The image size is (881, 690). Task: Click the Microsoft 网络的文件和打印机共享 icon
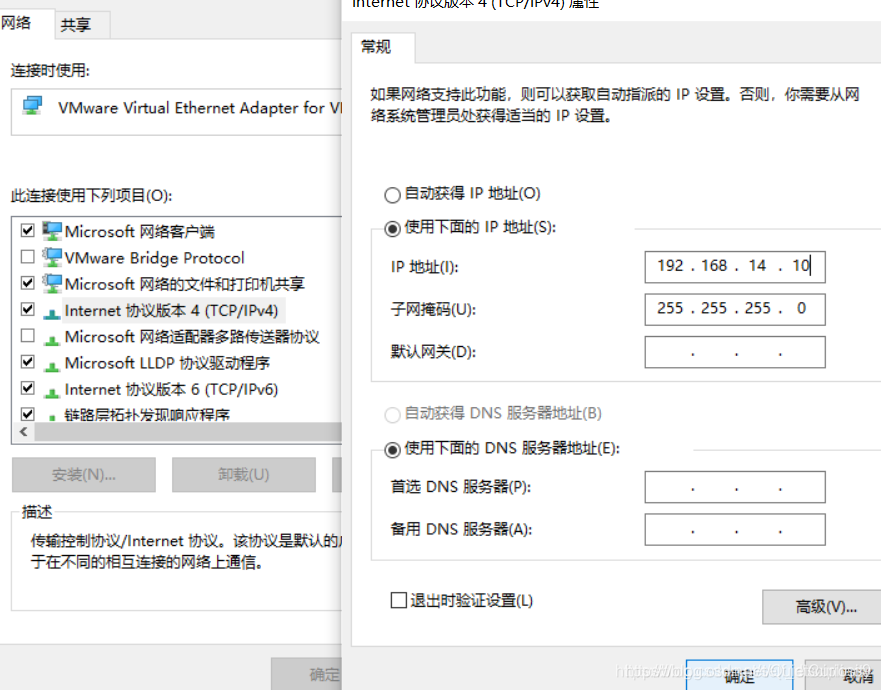[52, 283]
